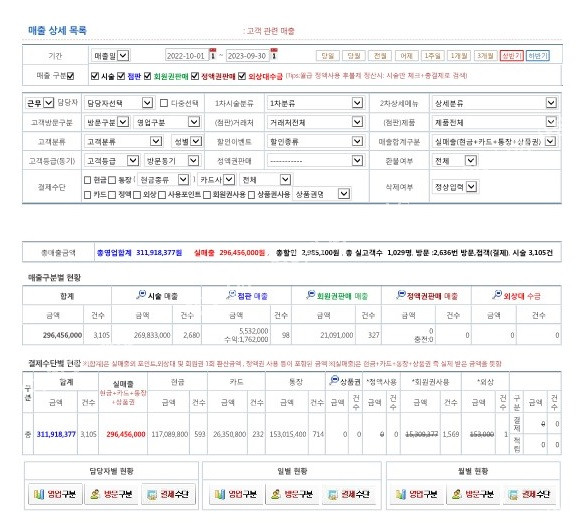Expand the 할인종류 dropdown
Screen dimensions: 587x532
tap(315, 141)
